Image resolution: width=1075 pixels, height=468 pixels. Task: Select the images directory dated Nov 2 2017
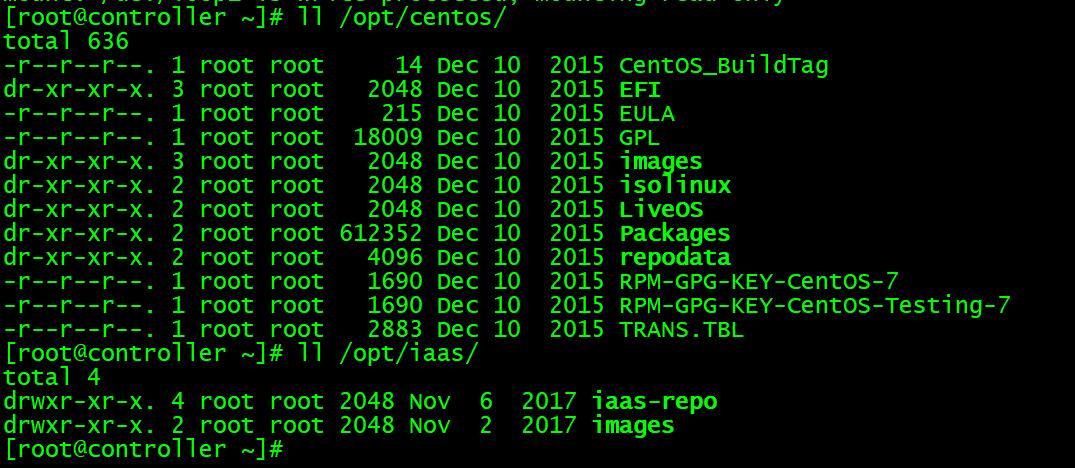coord(633,426)
